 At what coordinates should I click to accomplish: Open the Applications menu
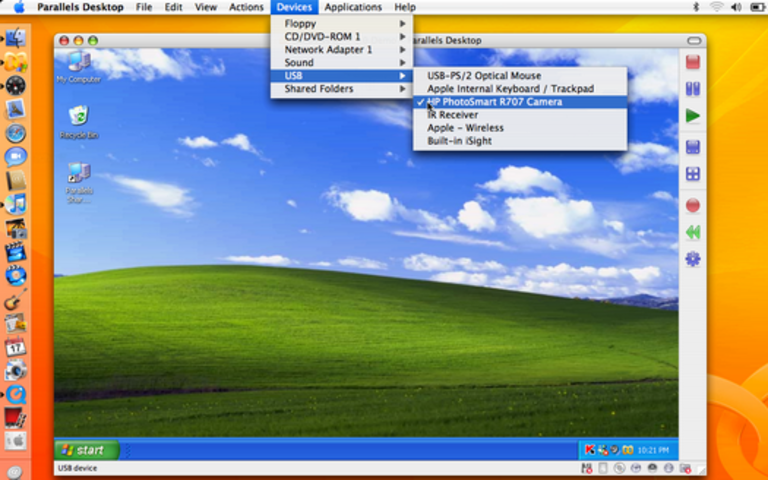pos(353,7)
